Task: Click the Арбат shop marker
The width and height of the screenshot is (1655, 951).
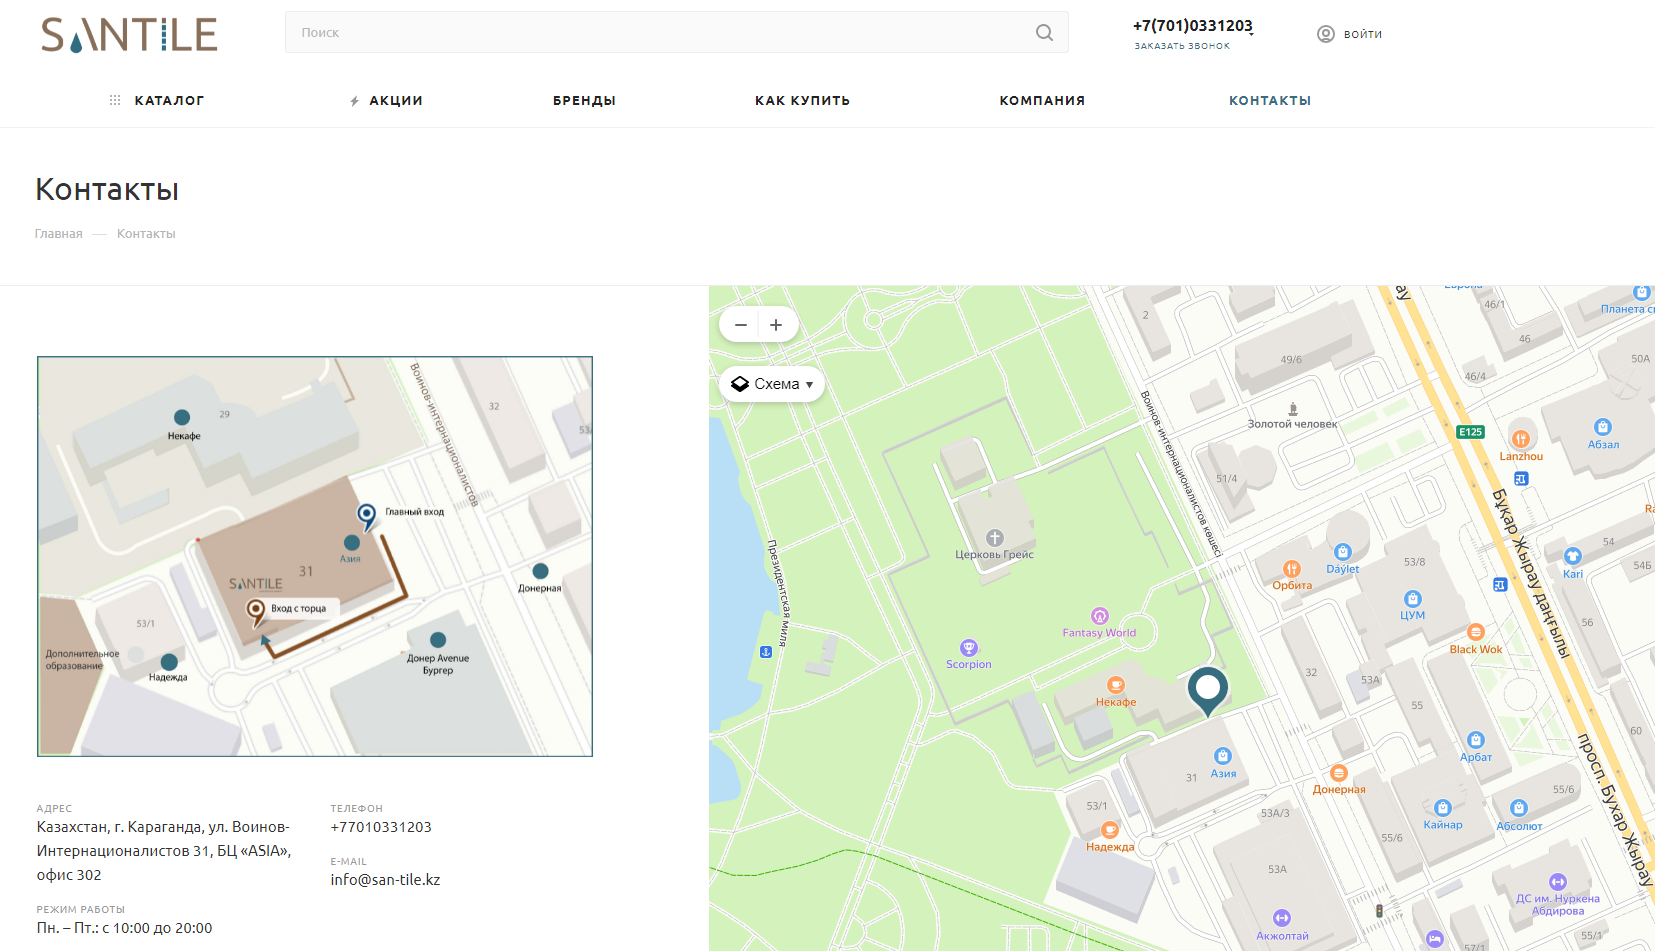Action: (x=1476, y=740)
